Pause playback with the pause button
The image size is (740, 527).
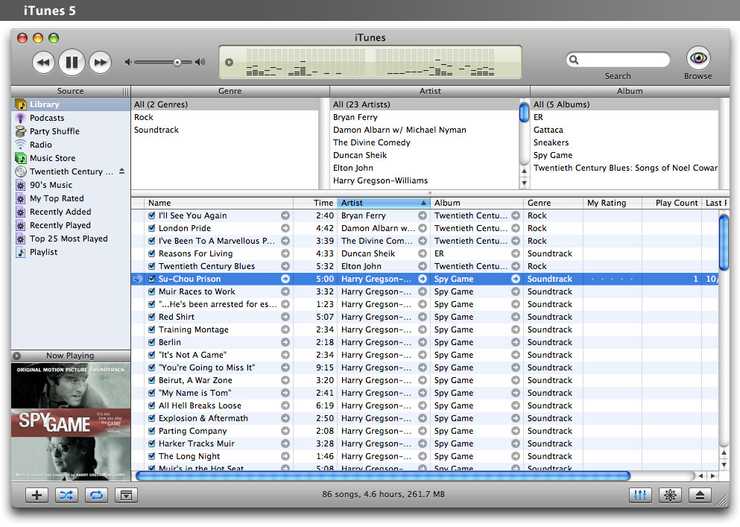tap(72, 62)
